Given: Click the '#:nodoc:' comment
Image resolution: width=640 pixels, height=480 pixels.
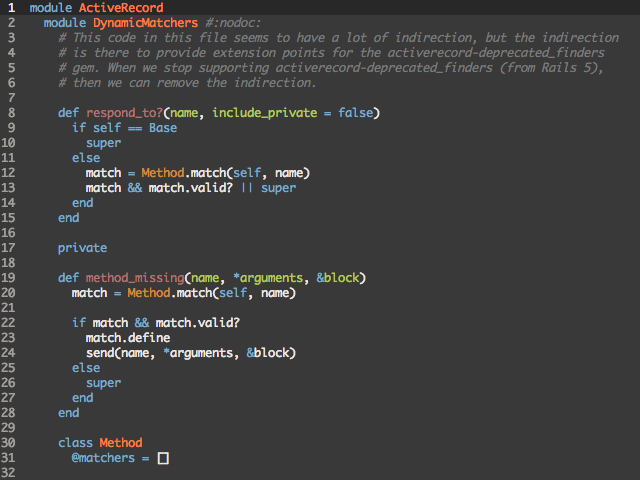Looking at the screenshot, I should coord(233,23).
